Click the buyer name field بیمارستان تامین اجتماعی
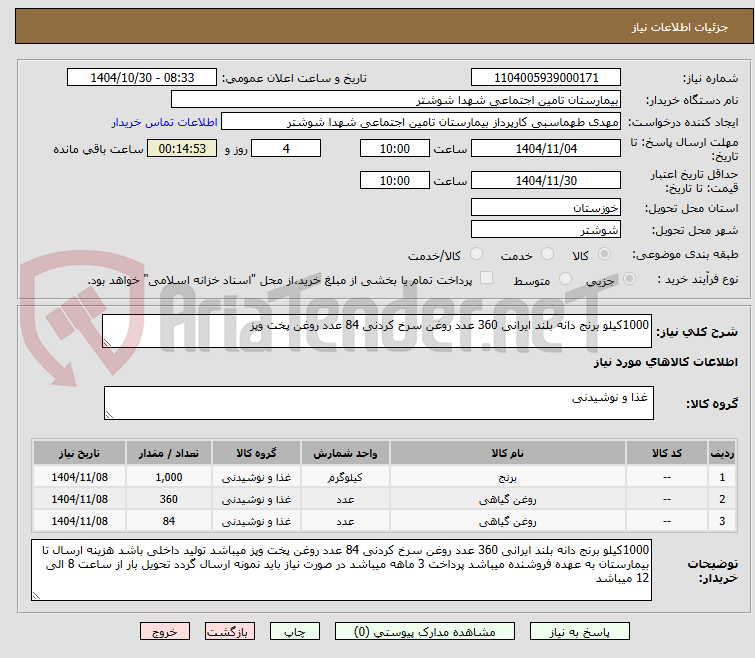This screenshot has height=658, width=755. point(395,100)
